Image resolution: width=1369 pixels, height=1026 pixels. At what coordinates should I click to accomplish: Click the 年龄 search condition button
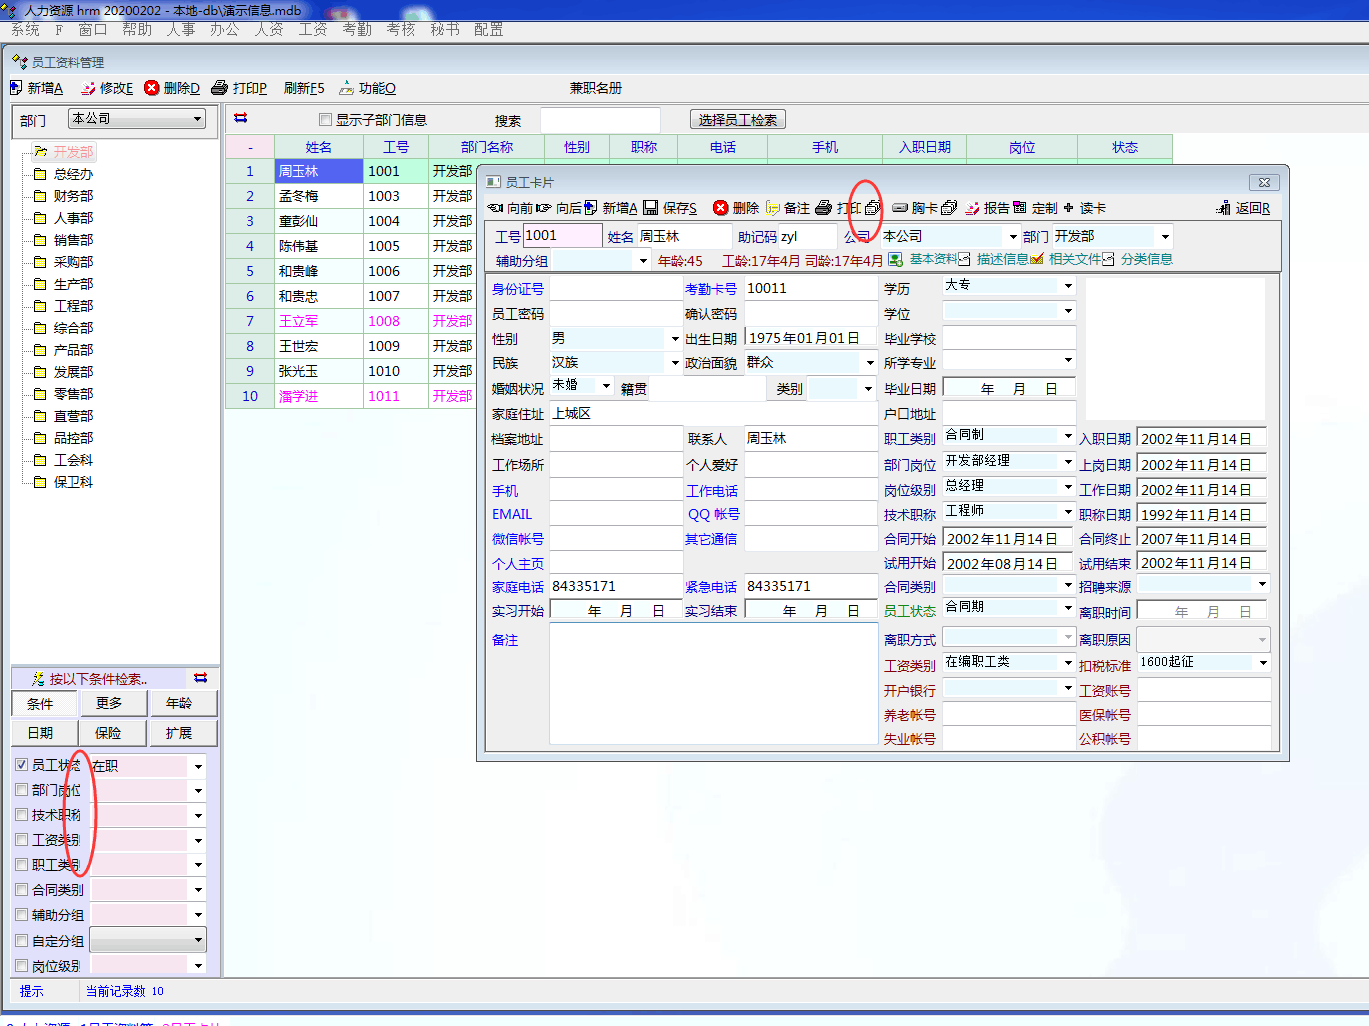coord(179,704)
